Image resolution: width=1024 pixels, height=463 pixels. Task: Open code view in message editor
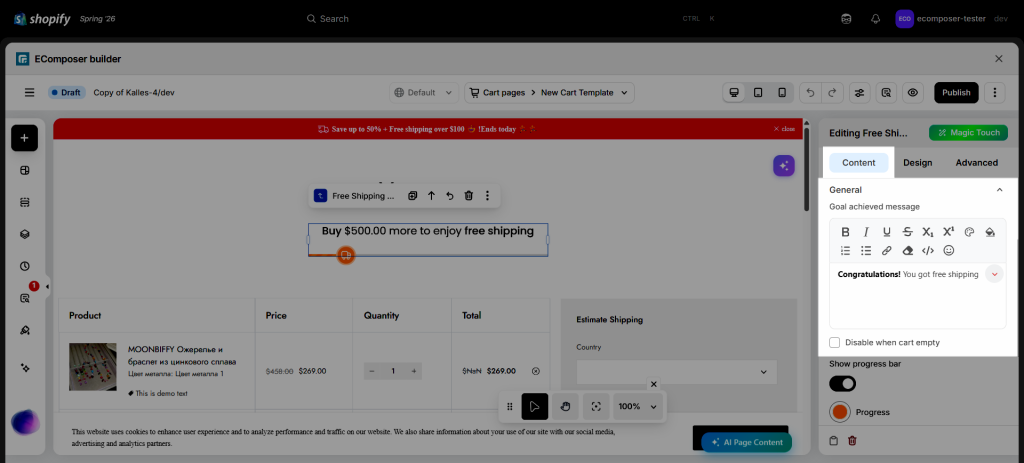coord(928,250)
